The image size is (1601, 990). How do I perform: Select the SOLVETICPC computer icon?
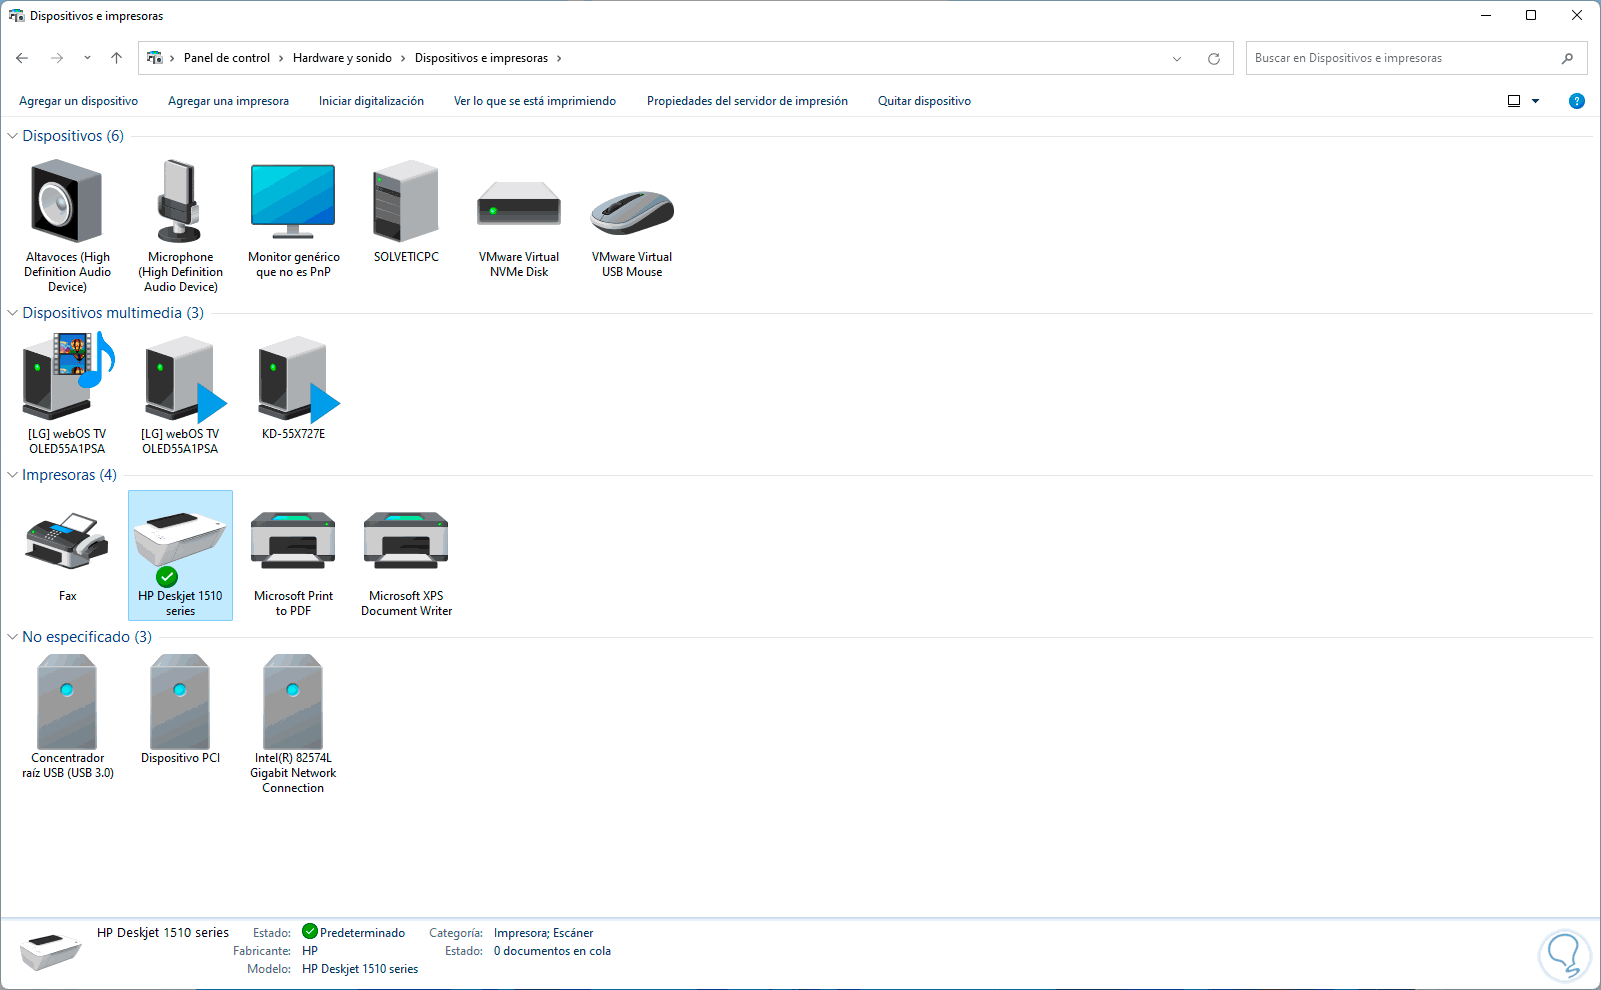pyautogui.click(x=406, y=201)
